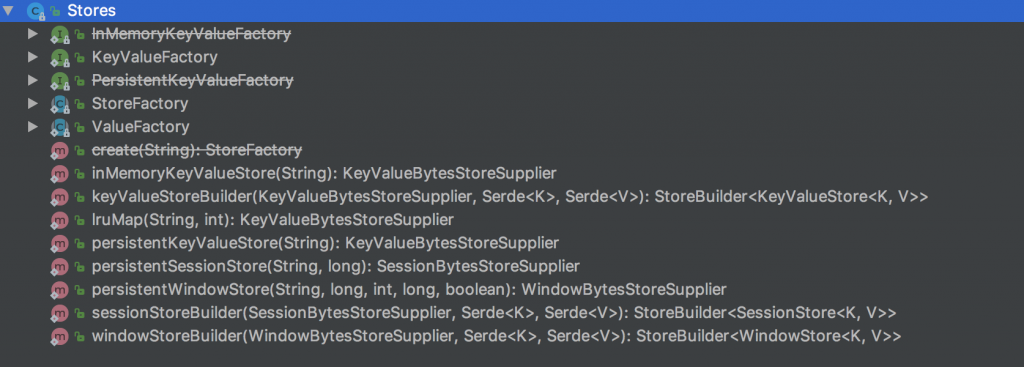Select the inMemoryKeyValueStore(String) method
The height and width of the screenshot is (367, 1024).
click(325, 174)
